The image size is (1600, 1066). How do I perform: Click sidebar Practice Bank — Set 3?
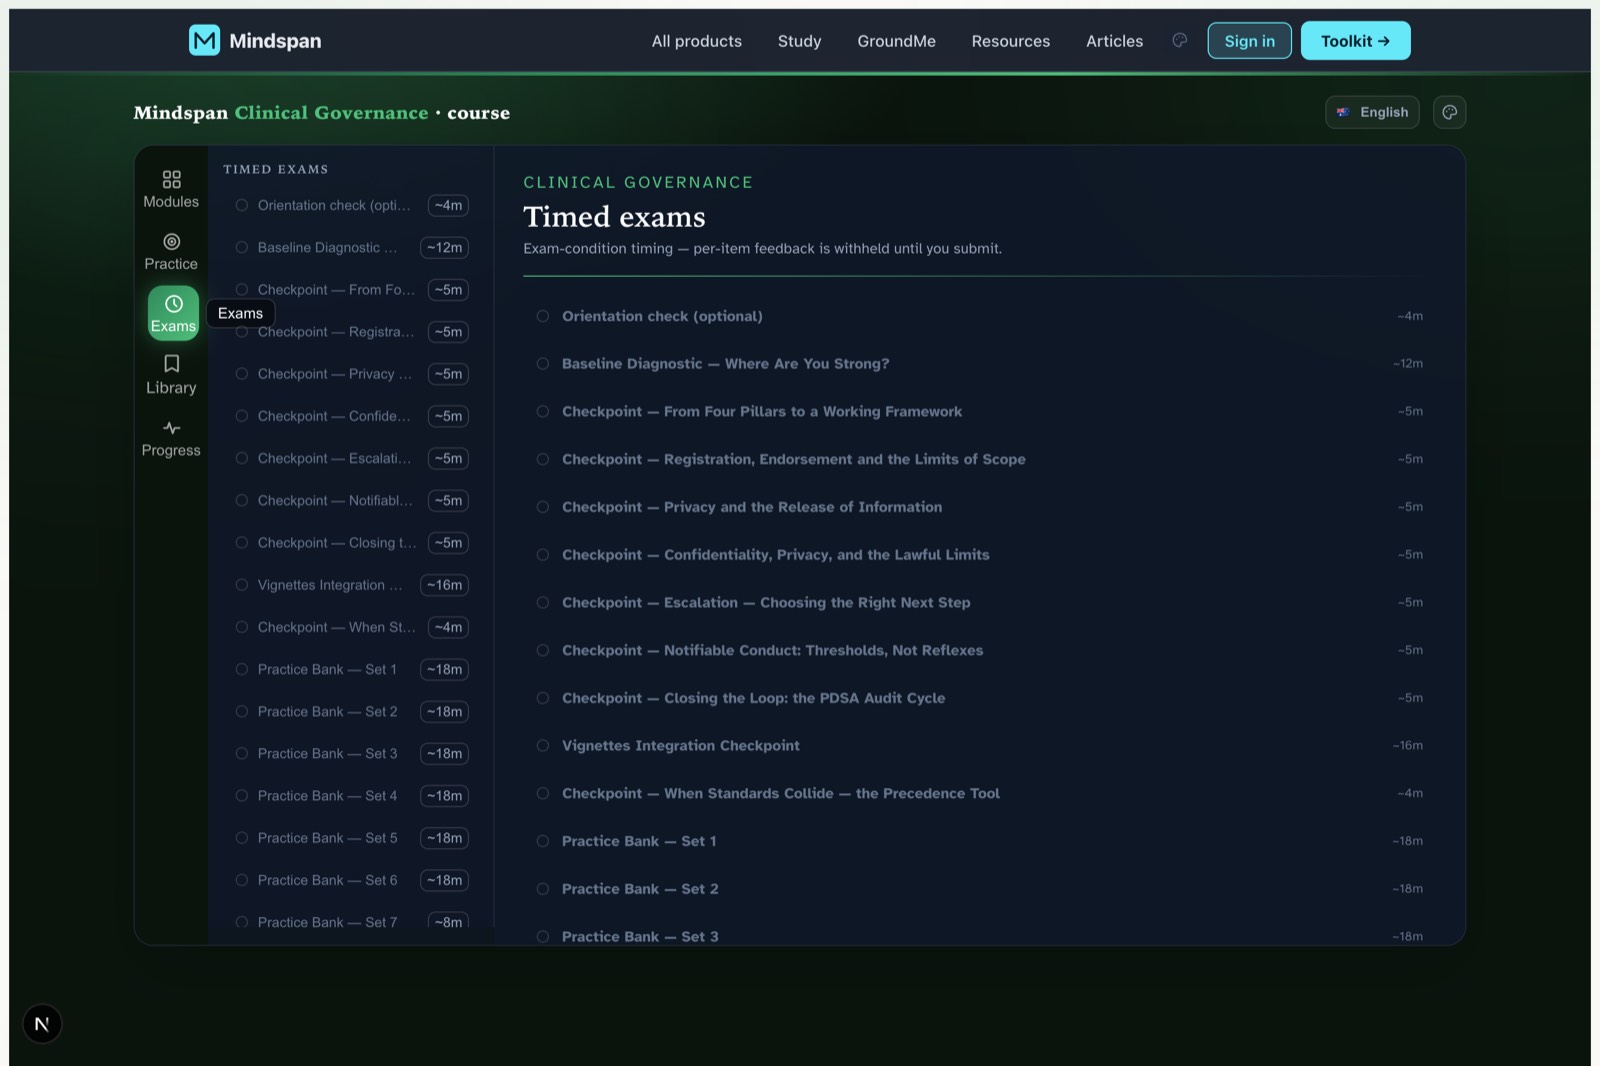[352, 754]
